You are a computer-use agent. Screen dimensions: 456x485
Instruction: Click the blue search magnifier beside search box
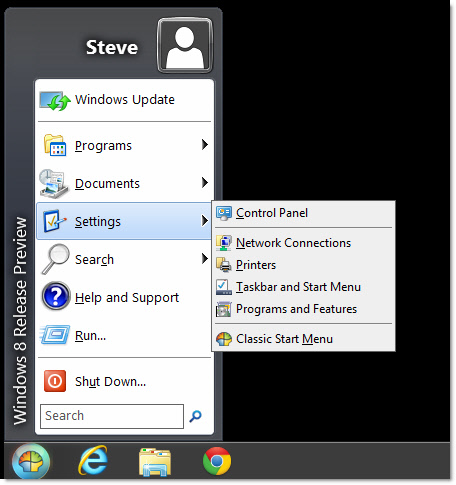pyautogui.click(x=195, y=416)
